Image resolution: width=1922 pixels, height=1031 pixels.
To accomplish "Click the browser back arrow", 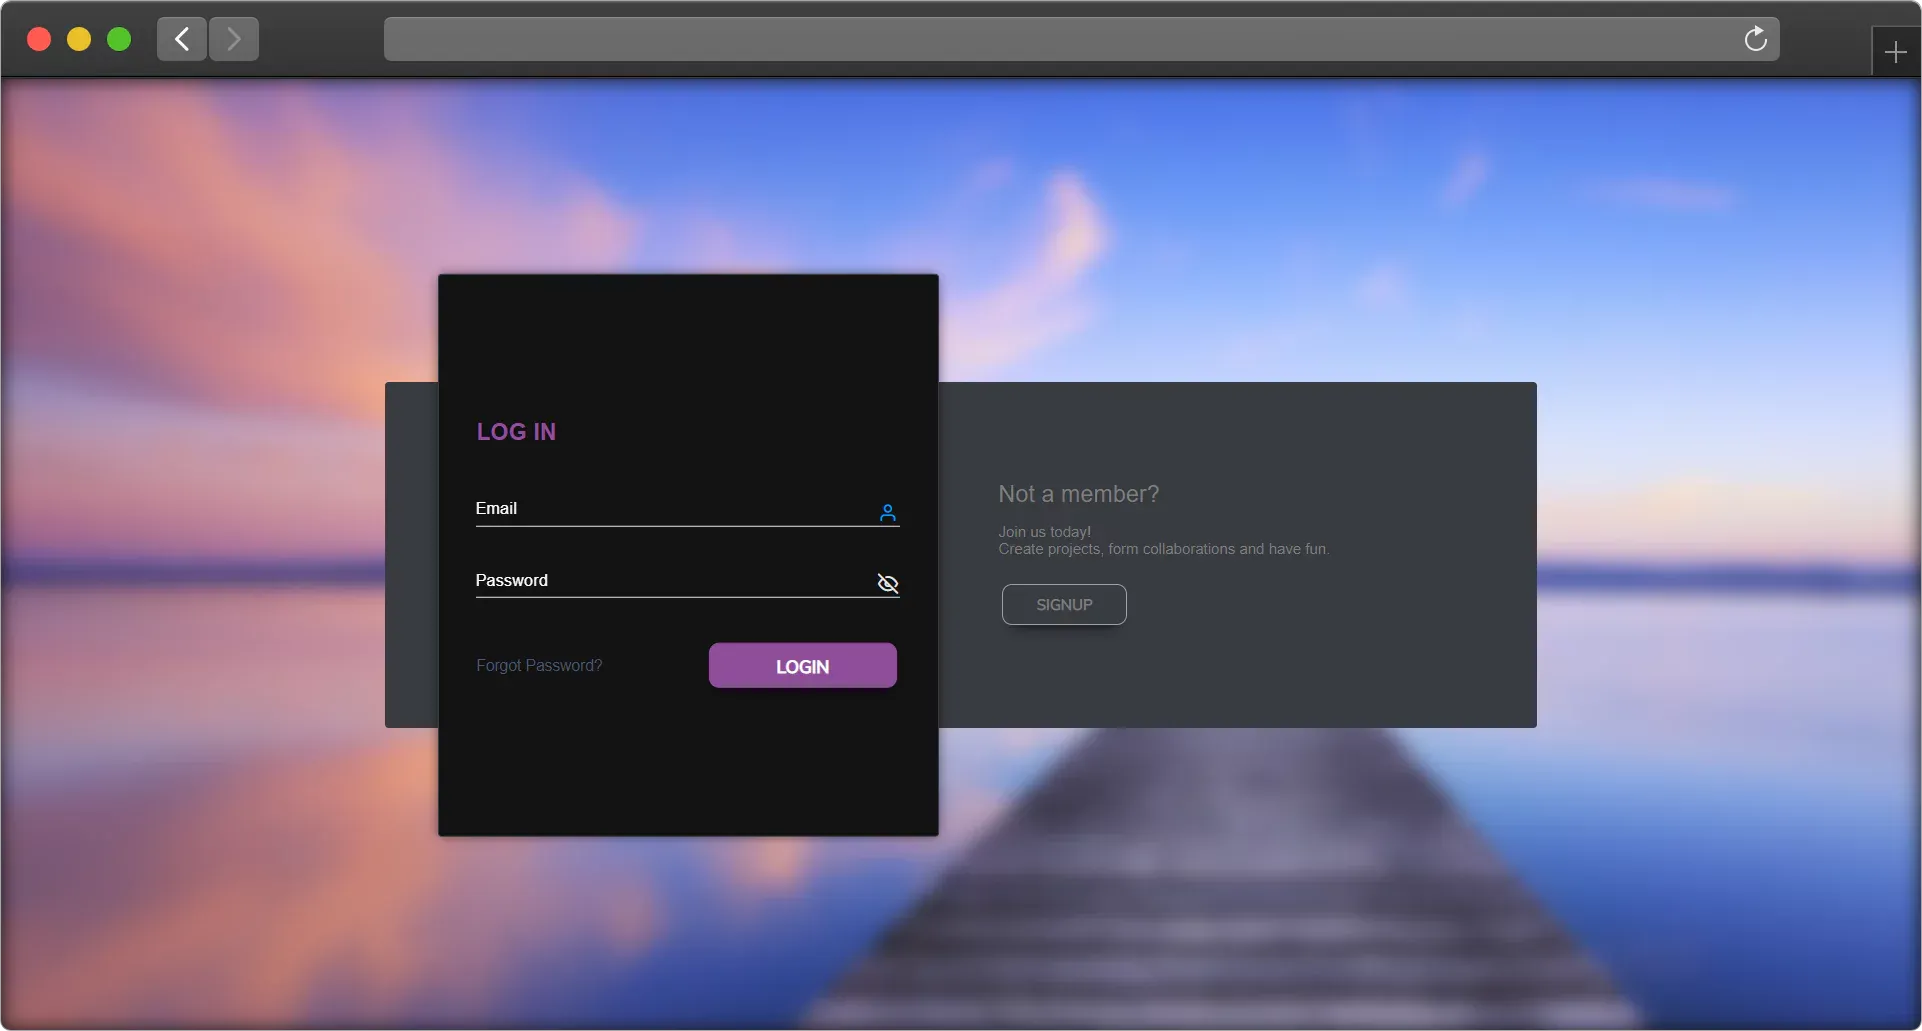I will click(182, 39).
